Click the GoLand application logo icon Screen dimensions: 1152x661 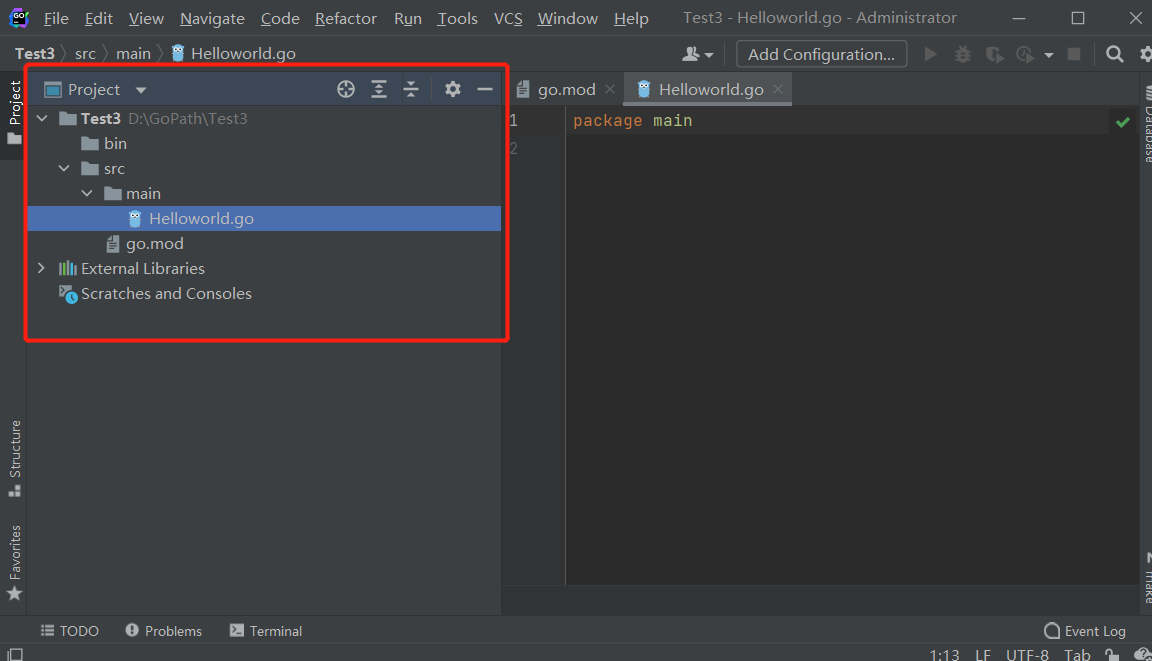(x=18, y=18)
